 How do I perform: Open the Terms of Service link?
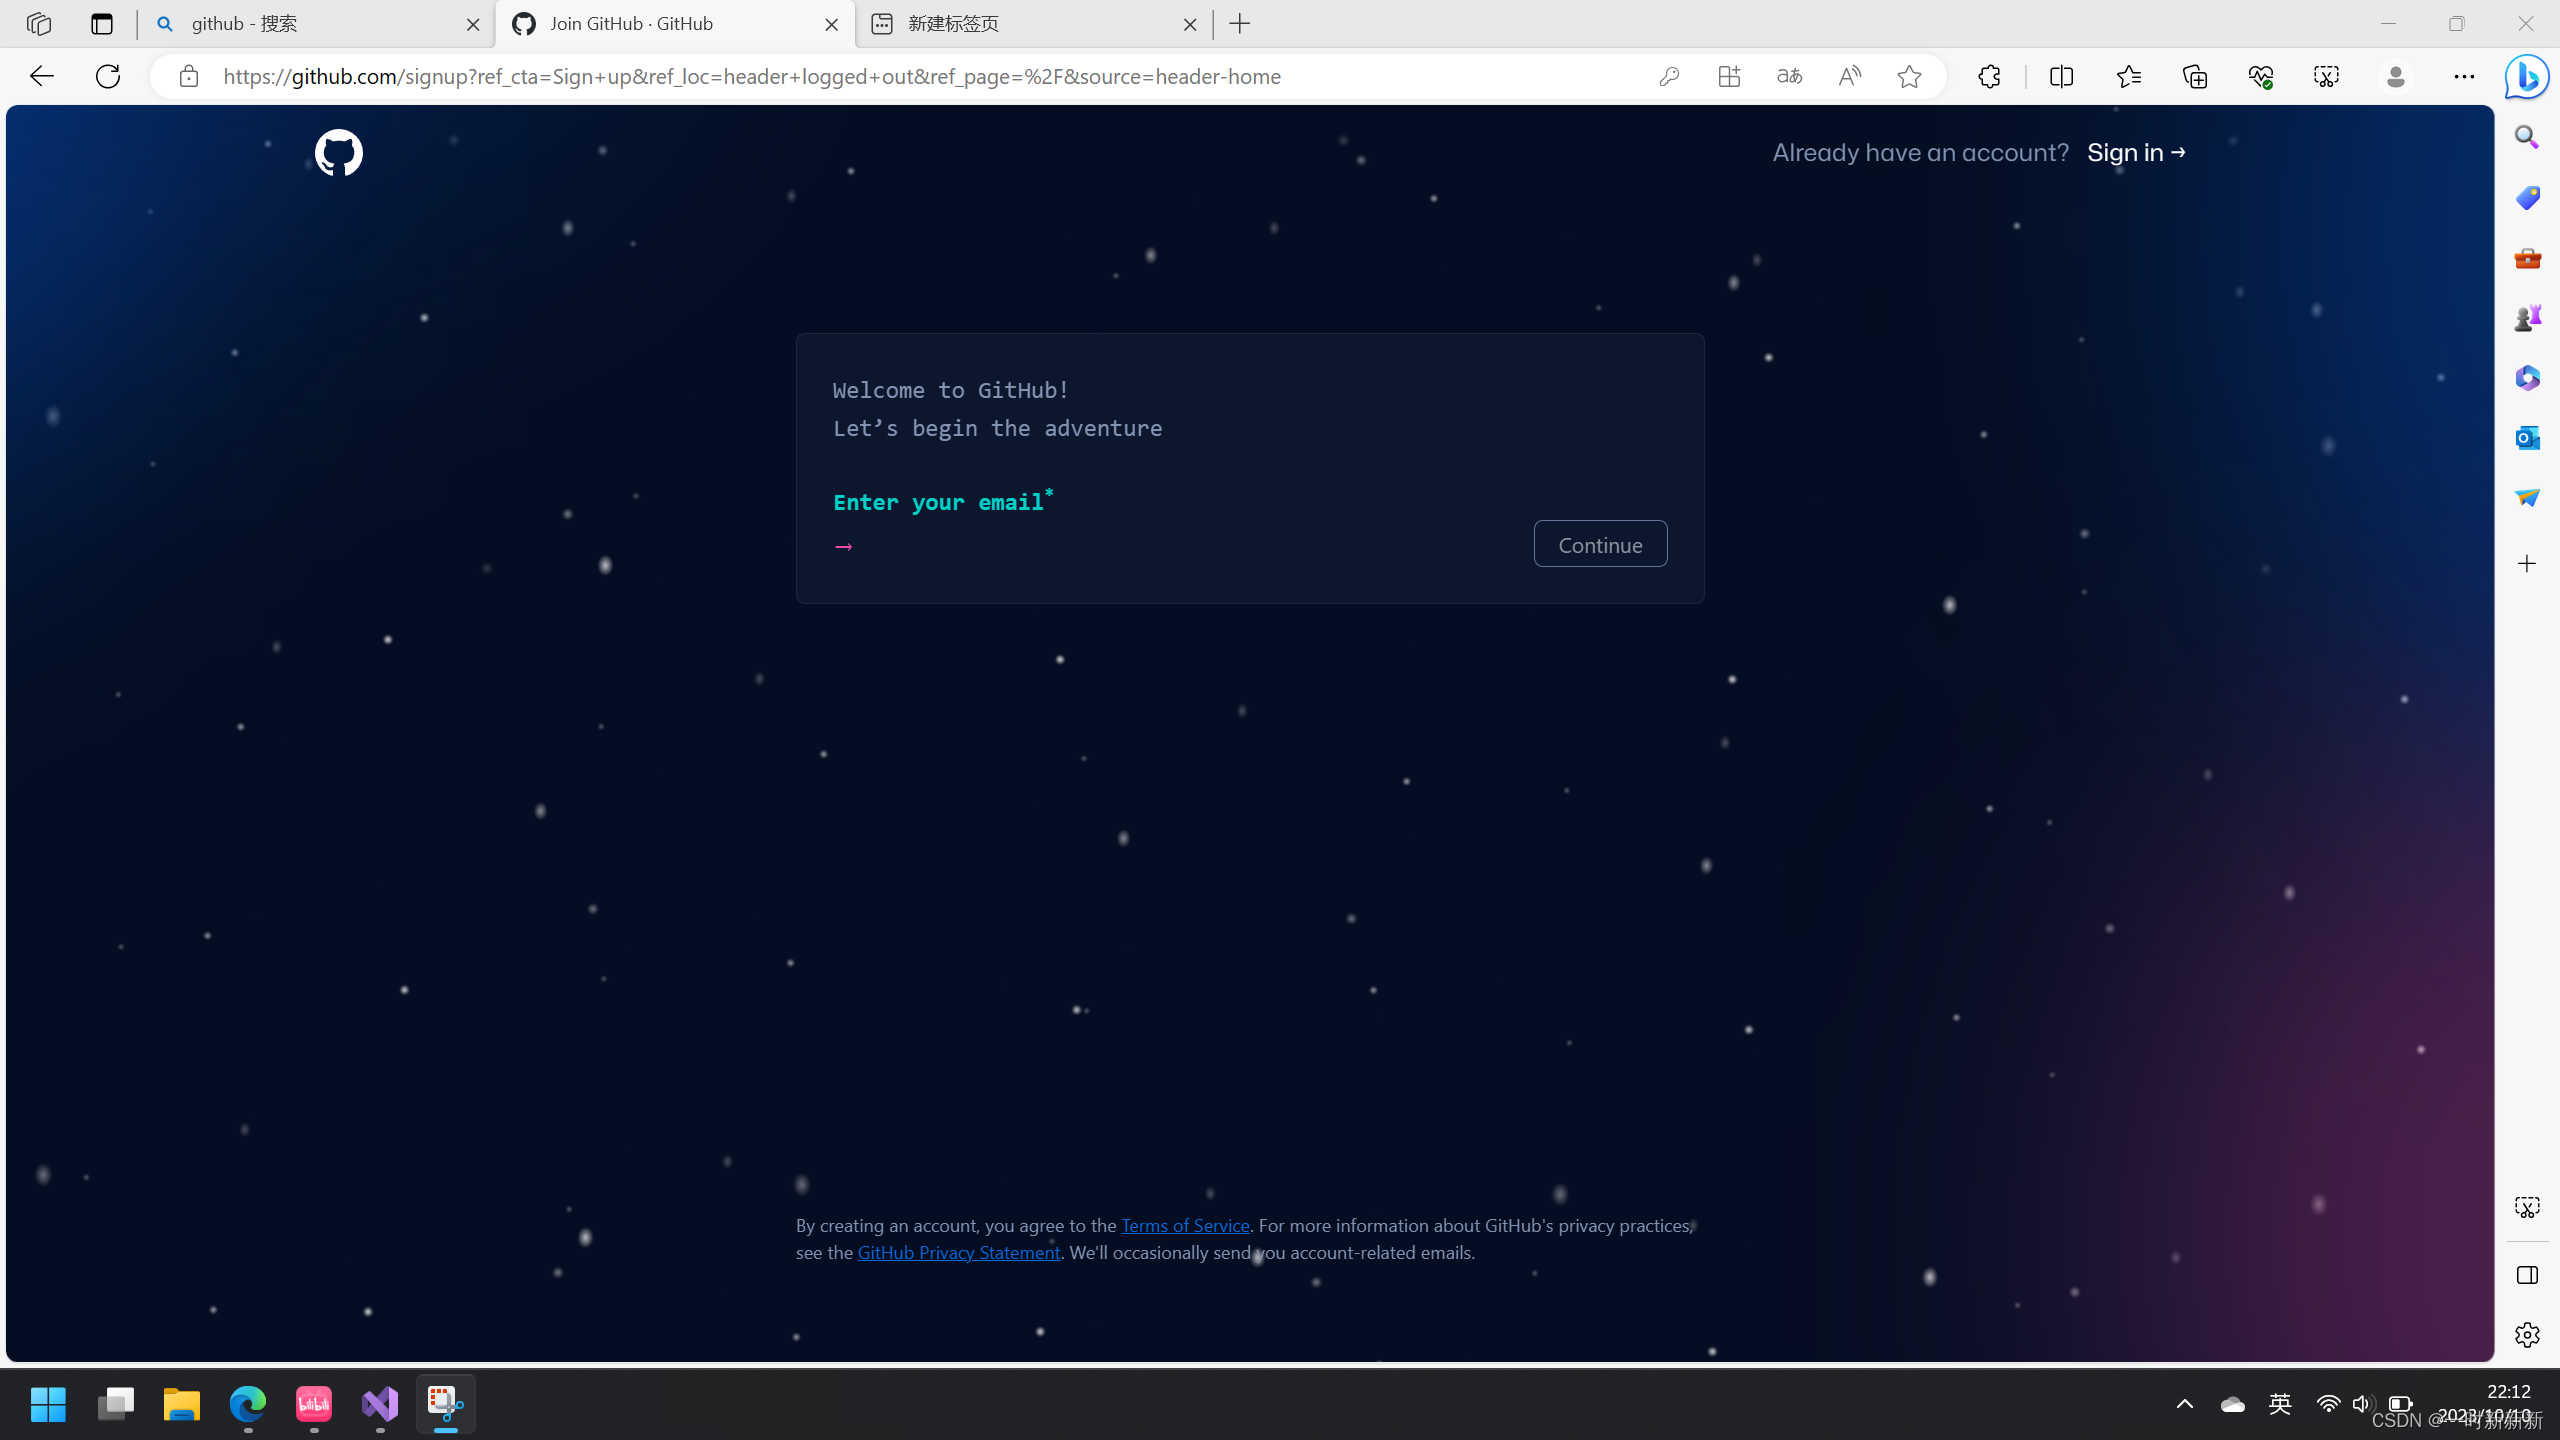click(1185, 1226)
